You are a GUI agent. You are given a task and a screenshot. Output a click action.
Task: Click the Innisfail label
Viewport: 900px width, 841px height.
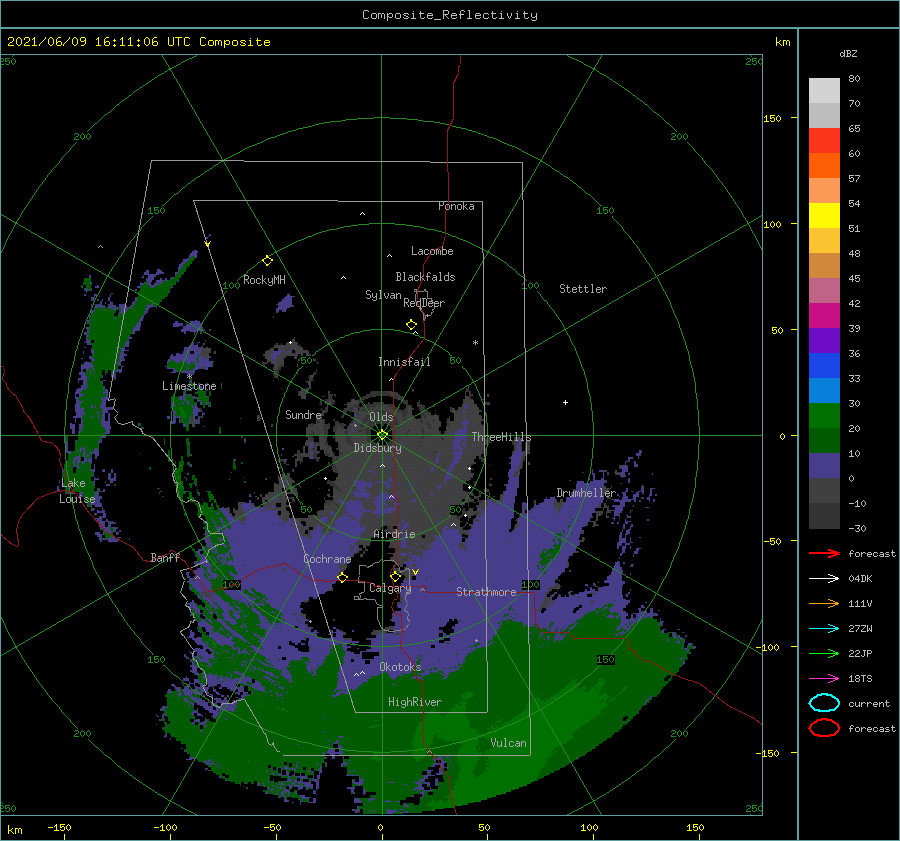pos(404,362)
